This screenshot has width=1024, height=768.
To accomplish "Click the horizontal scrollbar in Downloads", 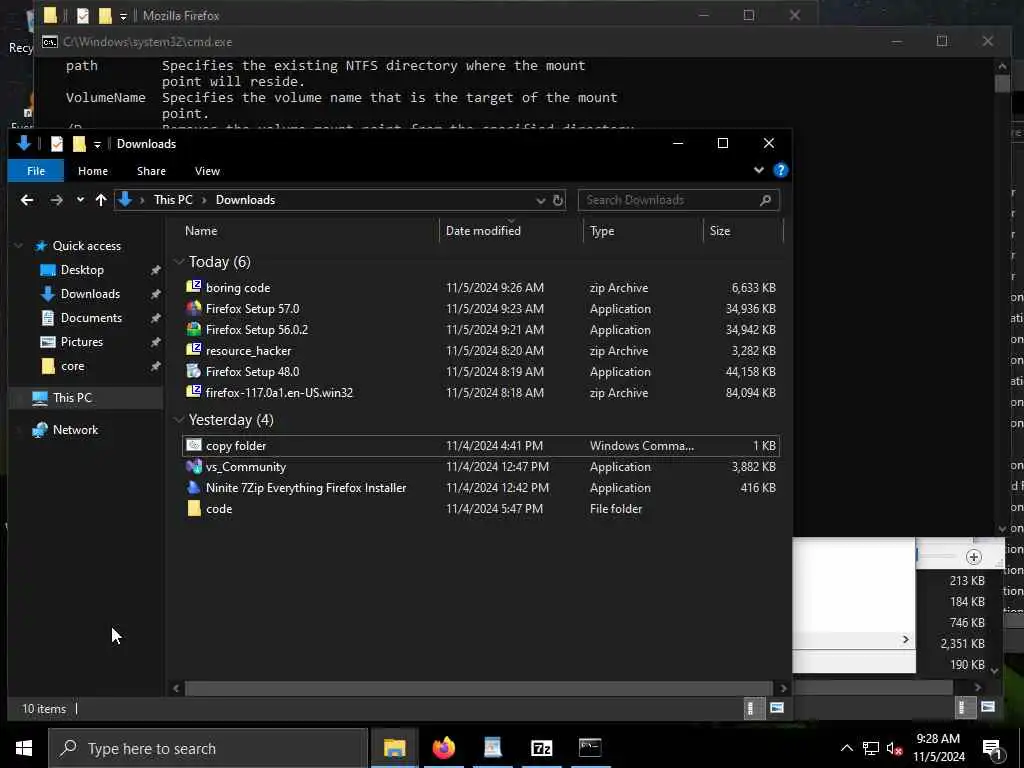I will (478, 688).
